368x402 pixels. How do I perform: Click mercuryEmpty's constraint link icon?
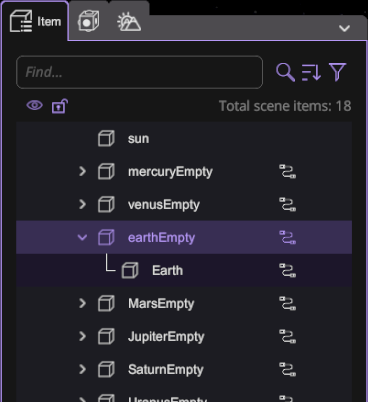[x=287, y=172]
